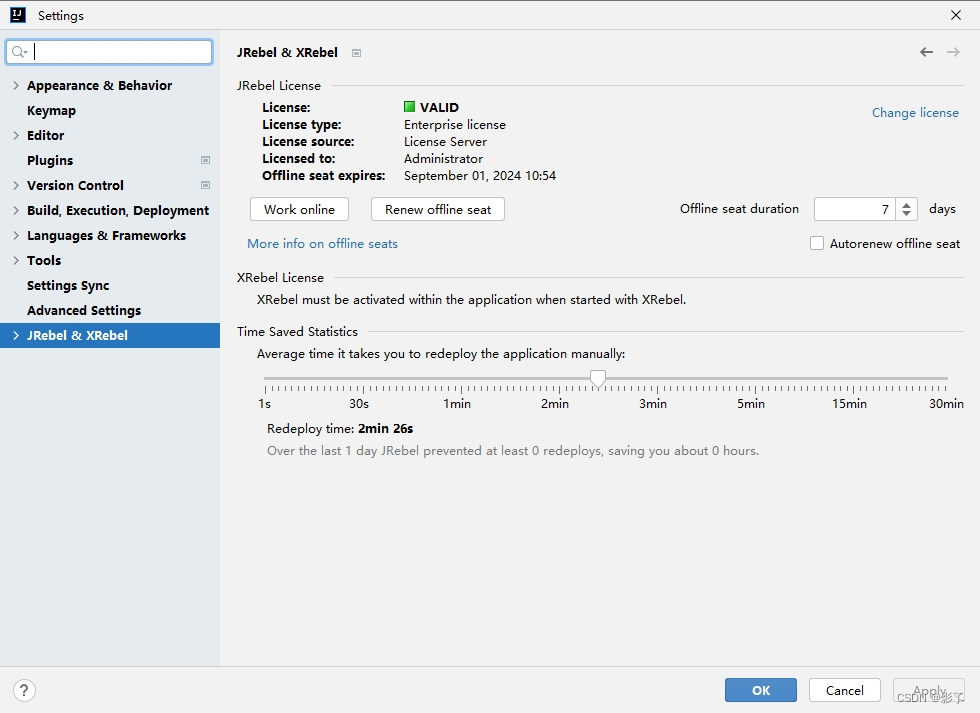Click the project-level marker next to Plugins
The height and width of the screenshot is (713, 980).
pos(205,161)
